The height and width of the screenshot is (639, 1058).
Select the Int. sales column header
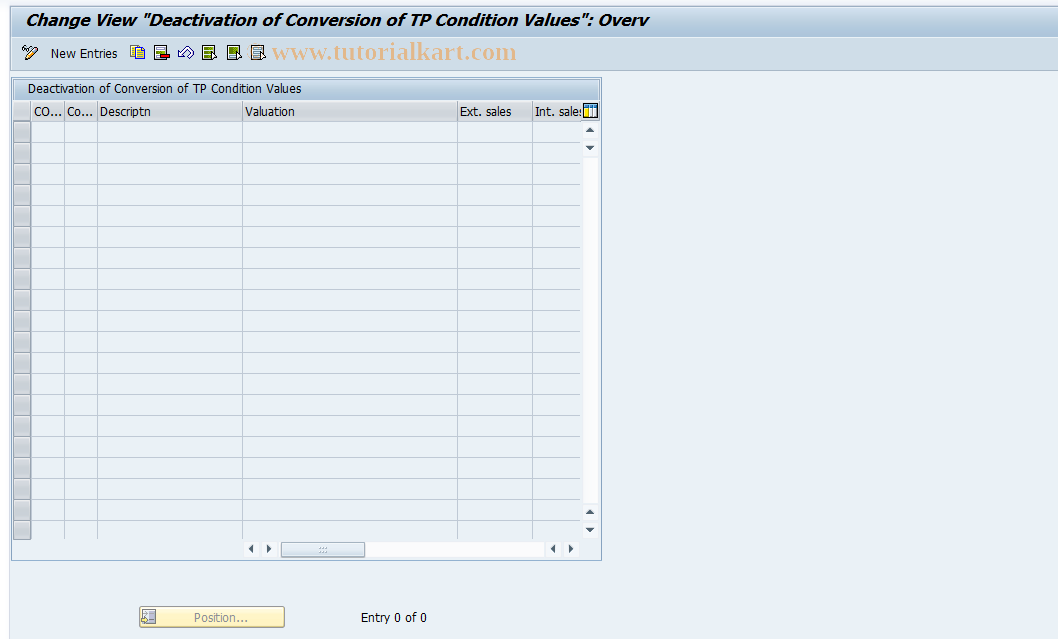click(557, 111)
